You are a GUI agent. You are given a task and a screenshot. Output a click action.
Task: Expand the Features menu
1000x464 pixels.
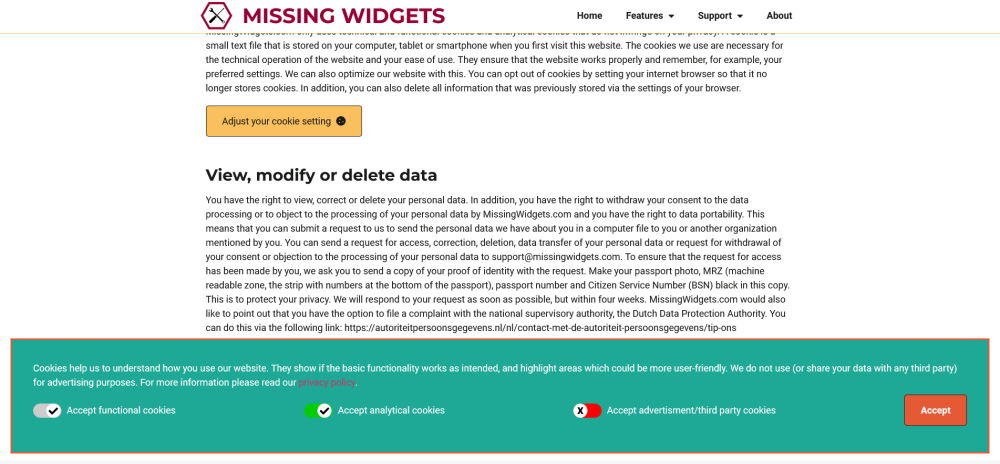[x=650, y=16]
